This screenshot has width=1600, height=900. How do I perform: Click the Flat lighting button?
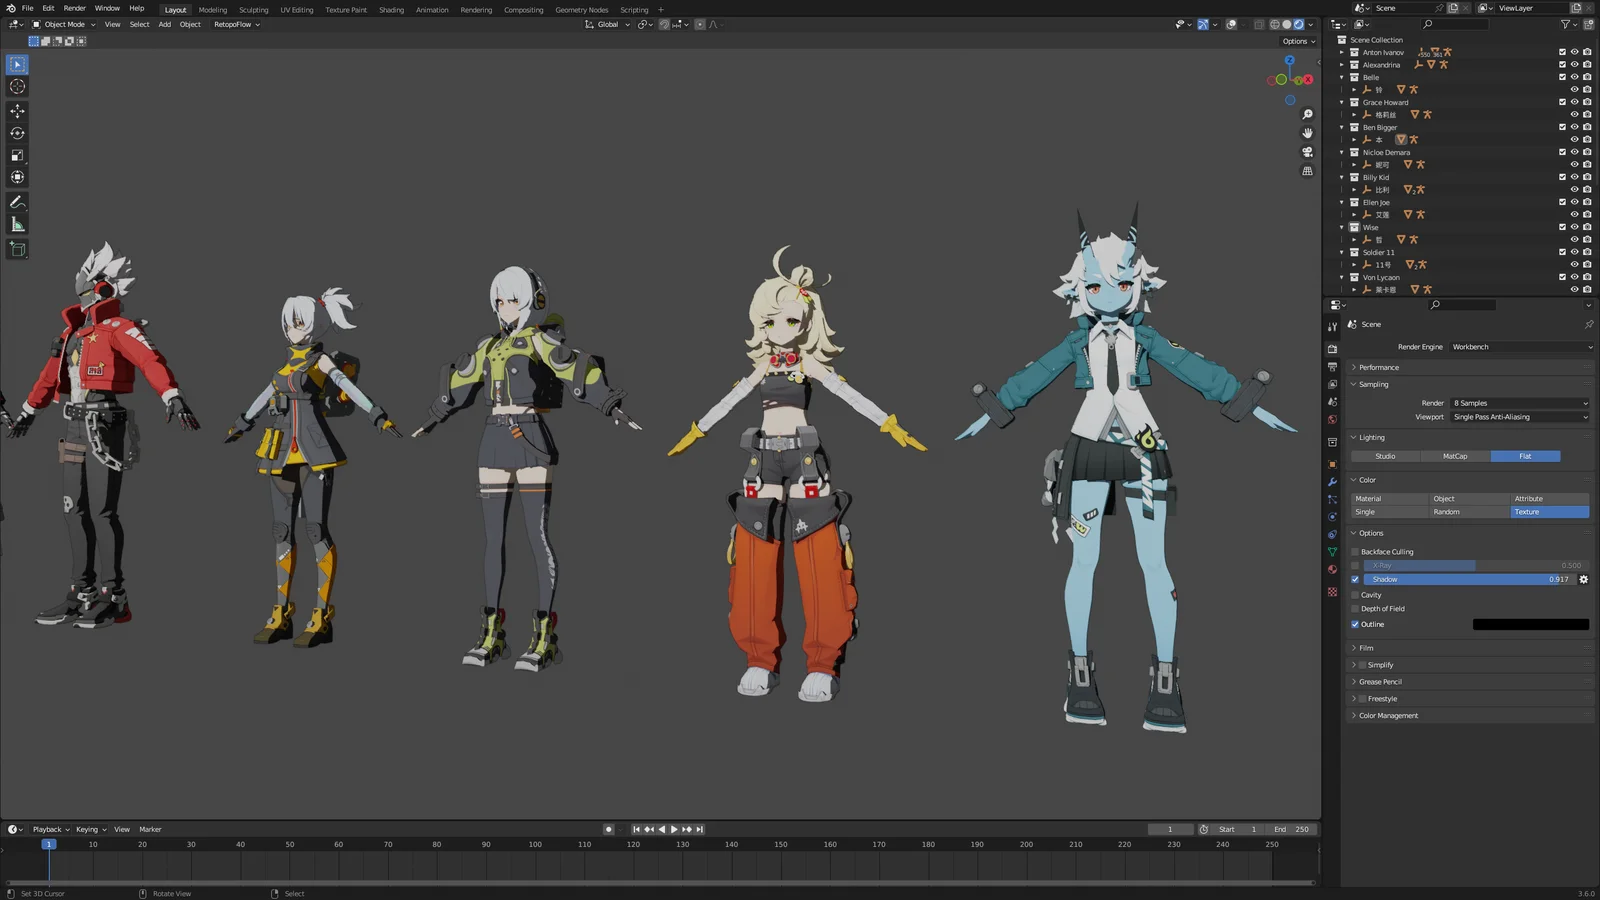pos(1525,456)
